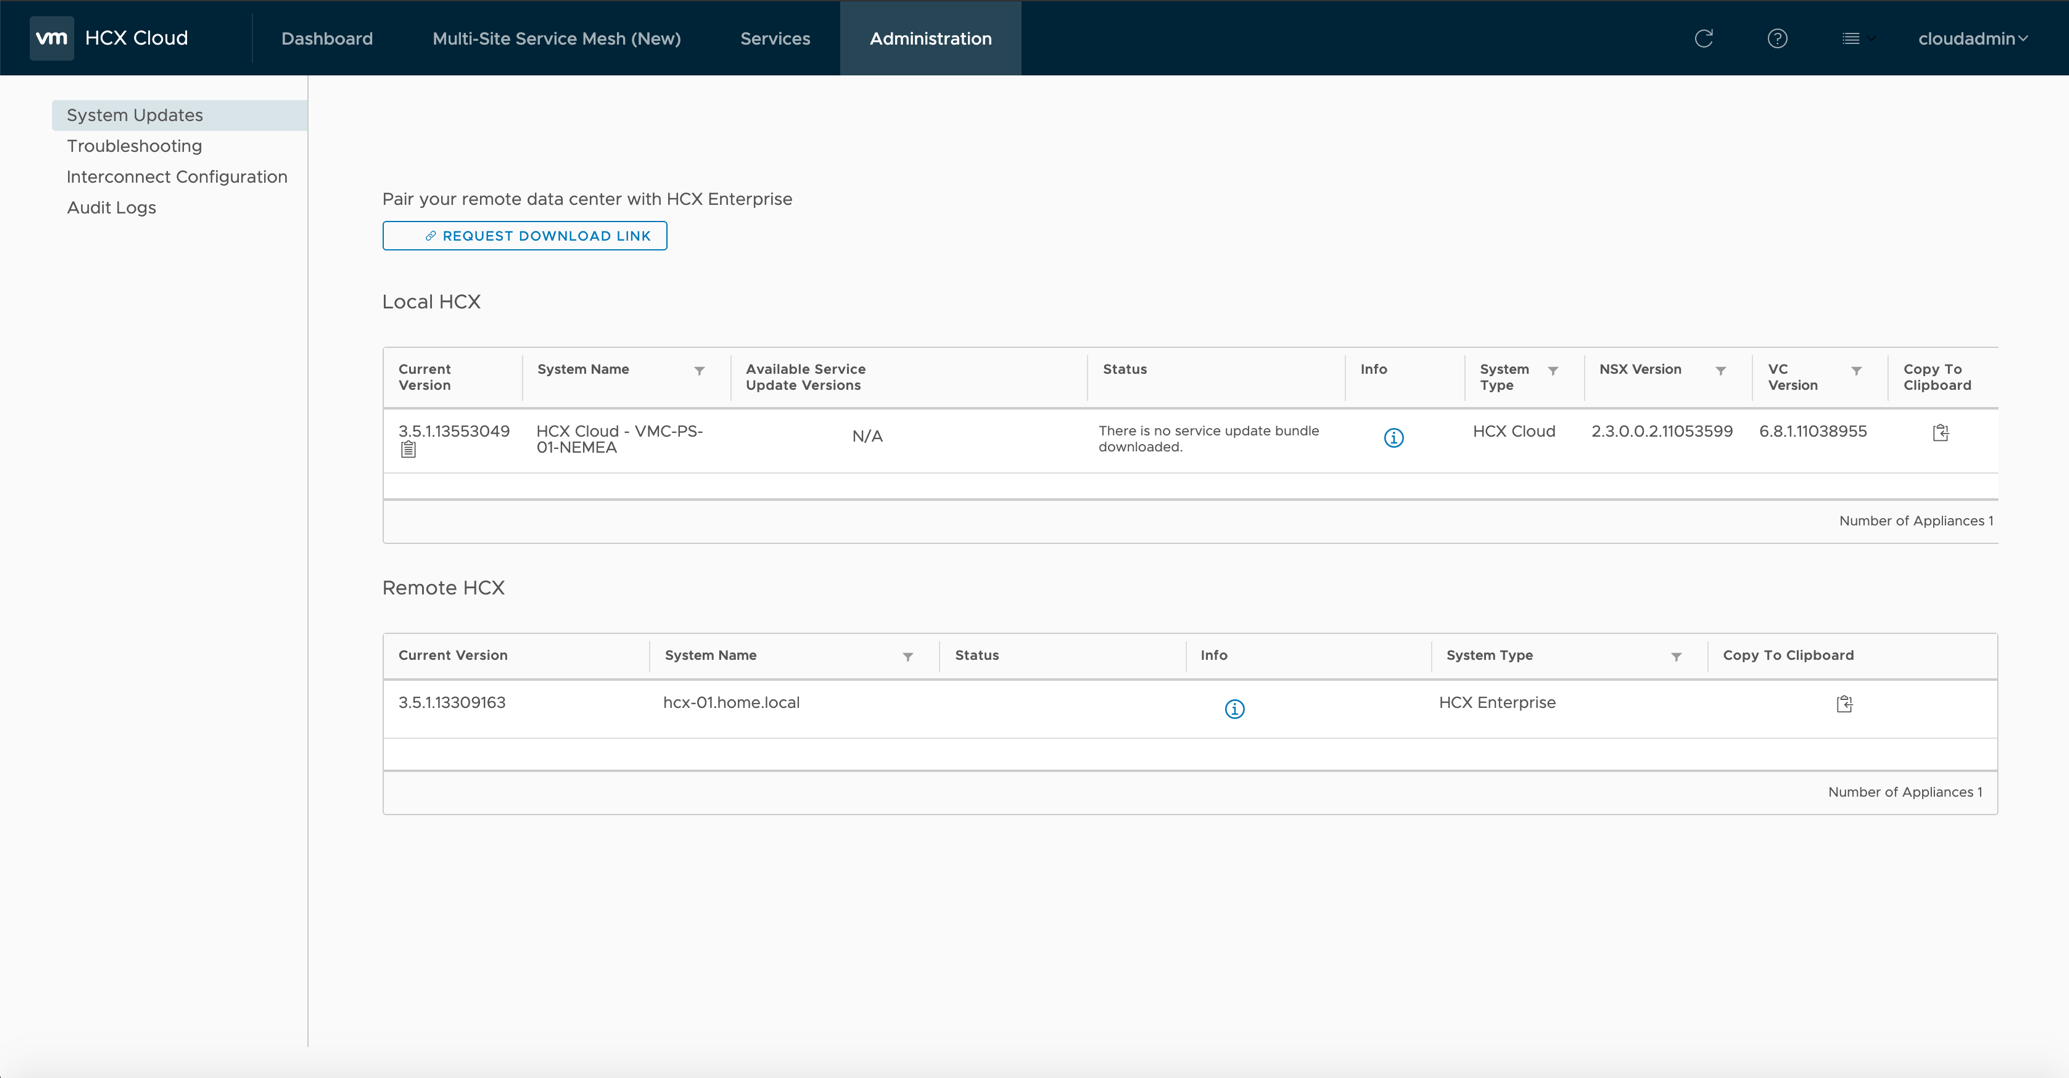
Task: Copy Local HCX row to clipboard
Action: (x=1940, y=433)
